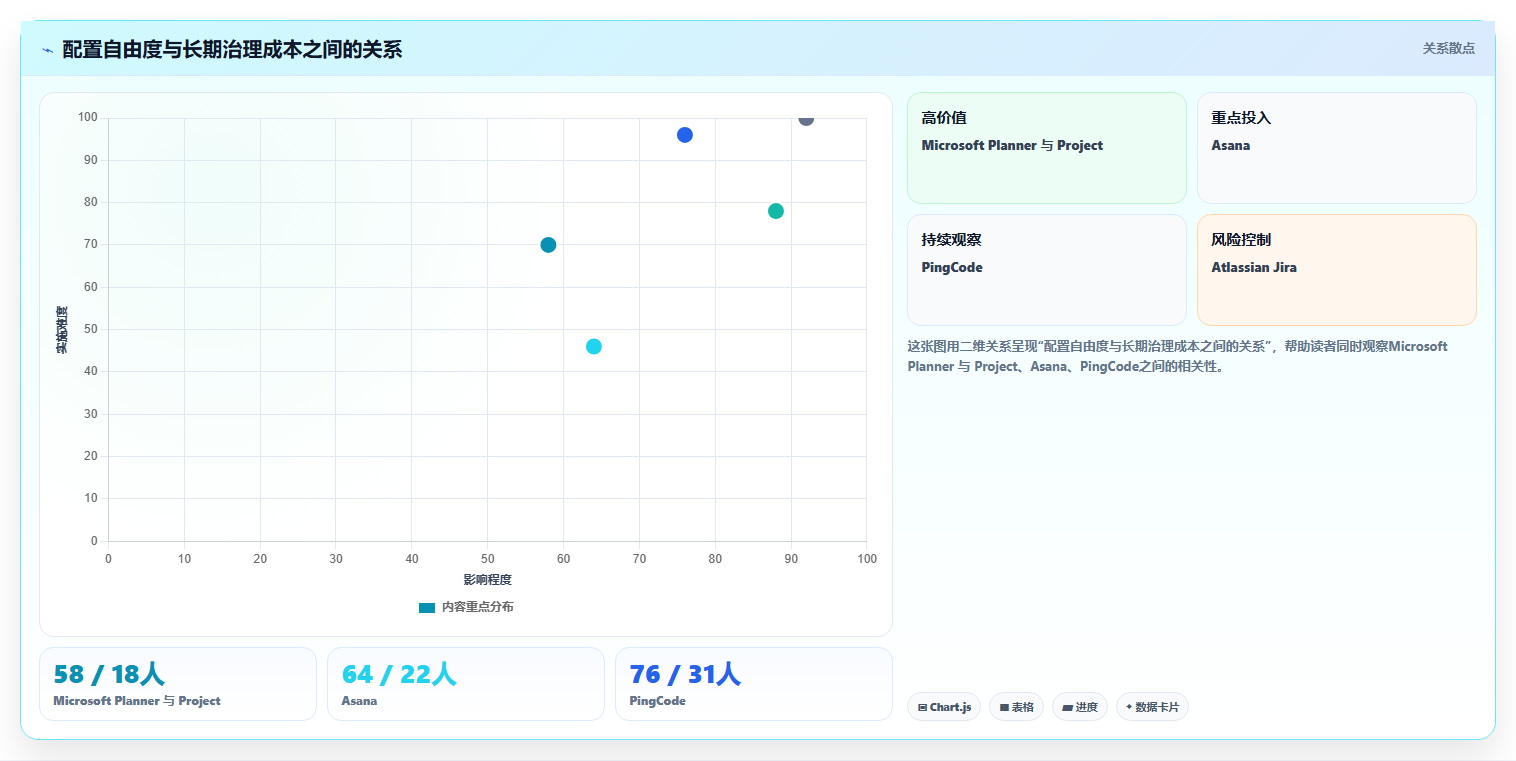Open the 持续观察 PingCode card

coord(1046,270)
